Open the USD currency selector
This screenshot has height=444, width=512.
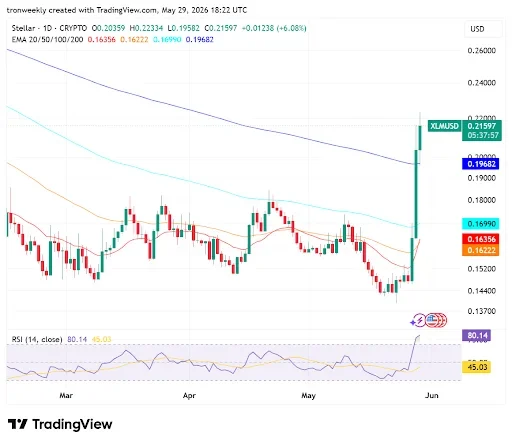(483, 29)
